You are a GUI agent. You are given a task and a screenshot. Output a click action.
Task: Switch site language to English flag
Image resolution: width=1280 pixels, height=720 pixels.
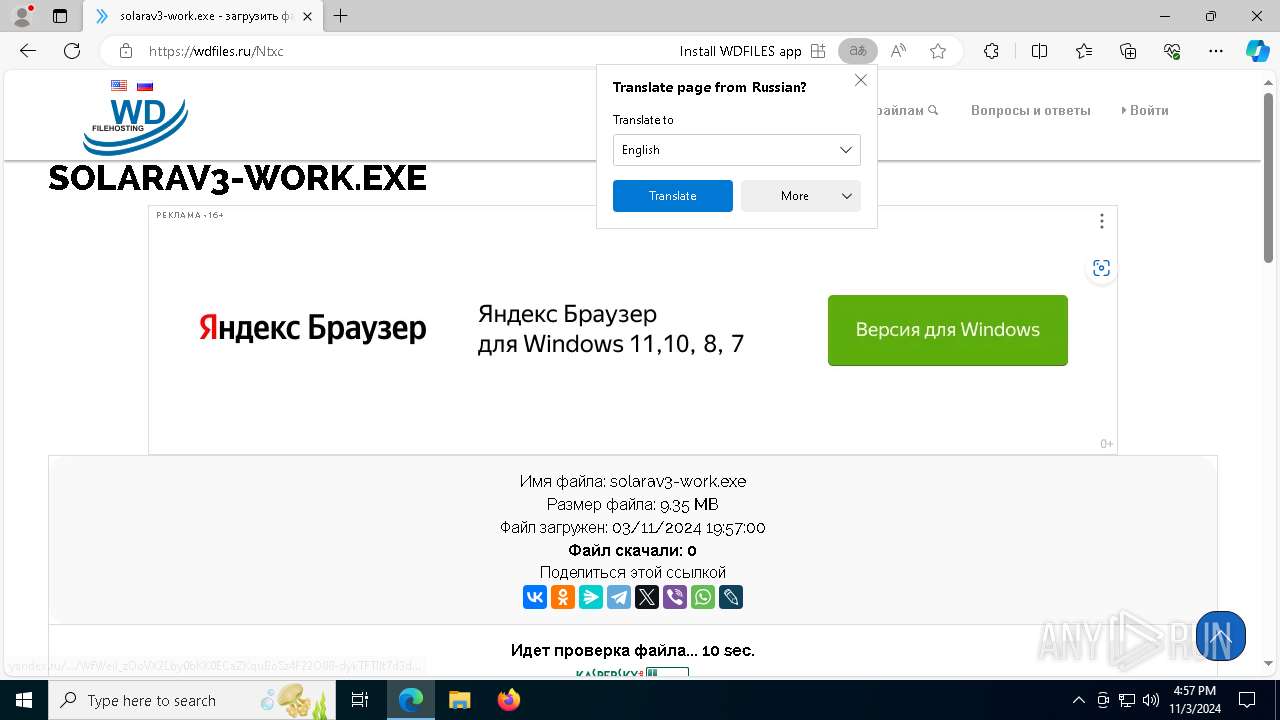pos(119,86)
